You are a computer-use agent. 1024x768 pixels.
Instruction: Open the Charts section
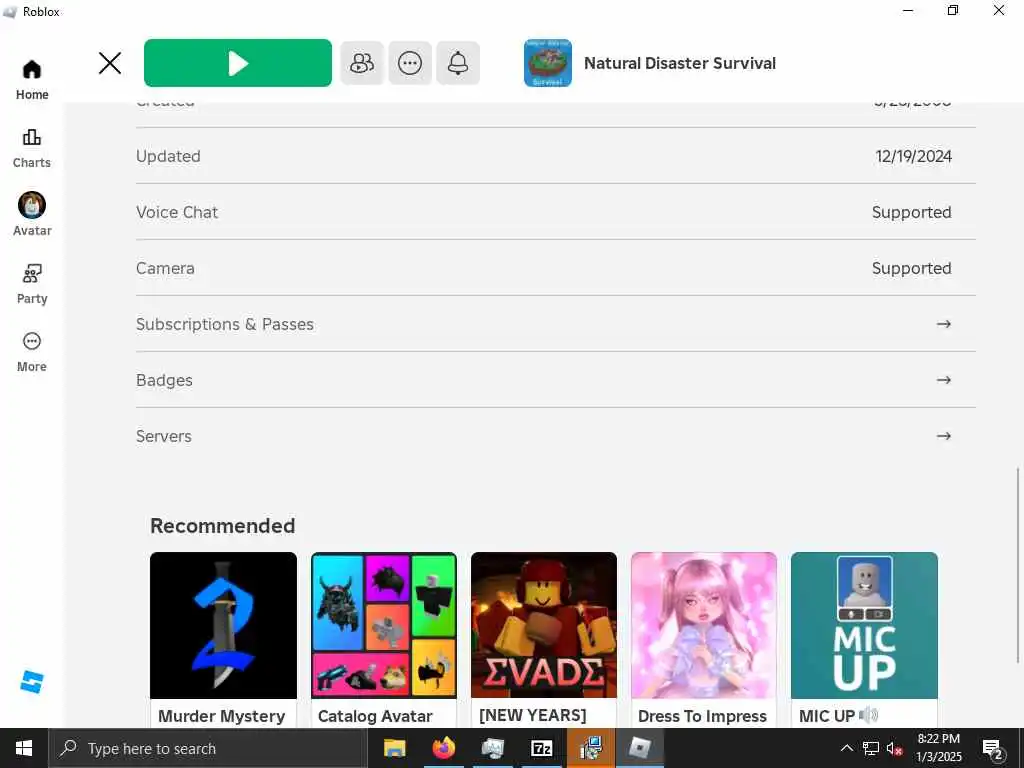point(31,148)
